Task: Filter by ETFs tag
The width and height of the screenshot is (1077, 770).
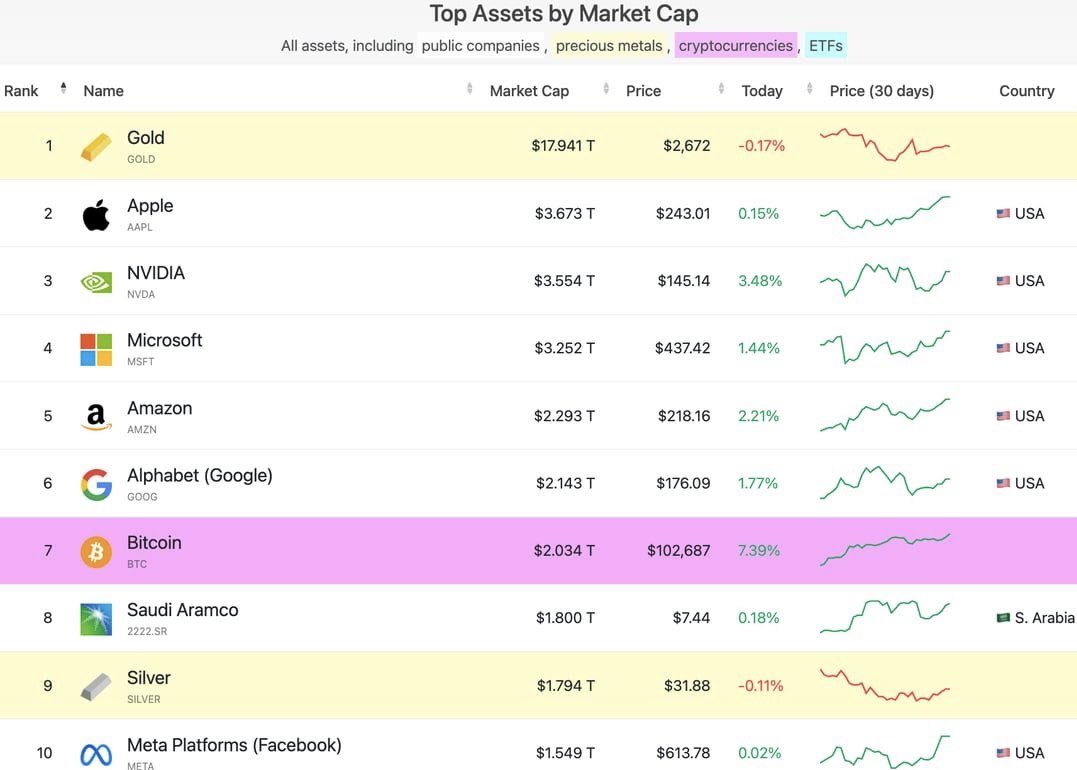Action: point(826,45)
